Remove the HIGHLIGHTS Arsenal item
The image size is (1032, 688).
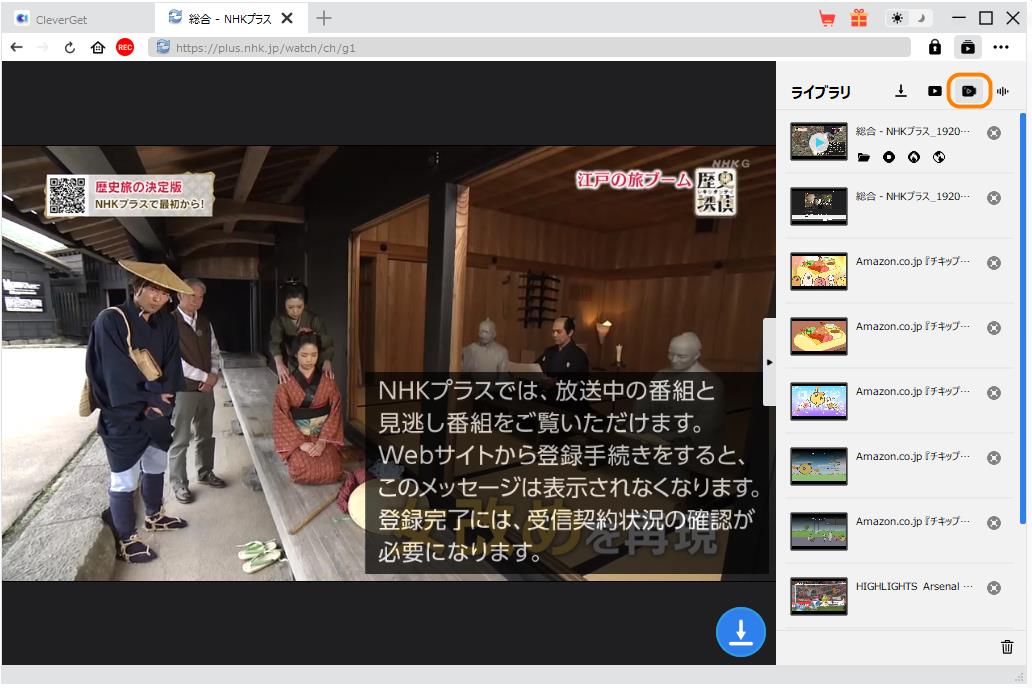pyautogui.click(x=994, y=588)
